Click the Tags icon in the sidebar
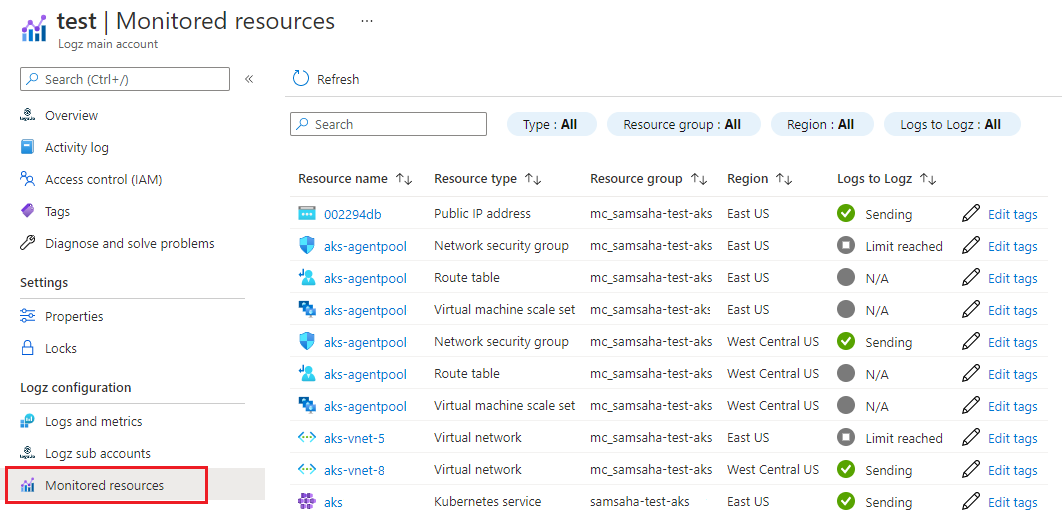Viewport: 1062px width, 514px height. 27,211
